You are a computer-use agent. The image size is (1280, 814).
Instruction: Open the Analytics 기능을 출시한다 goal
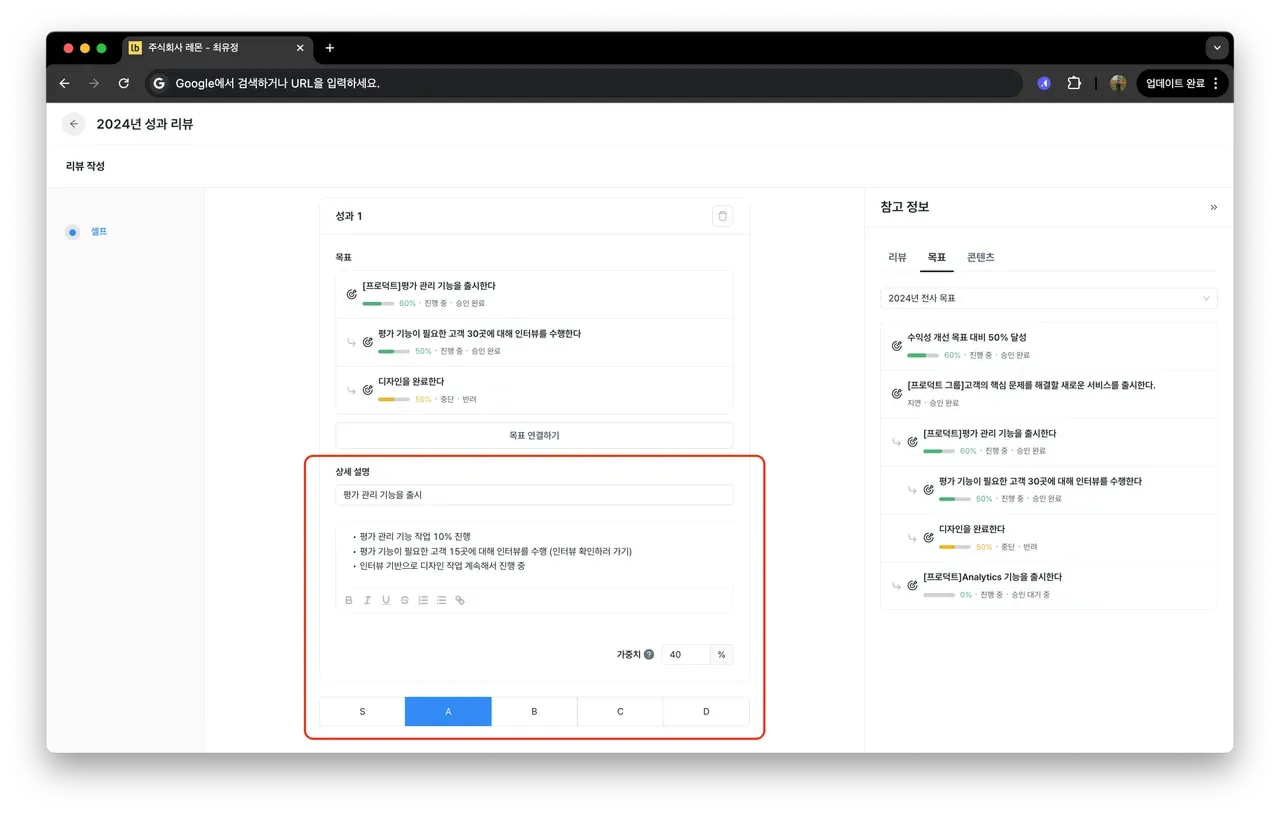tap(1049, 585)
